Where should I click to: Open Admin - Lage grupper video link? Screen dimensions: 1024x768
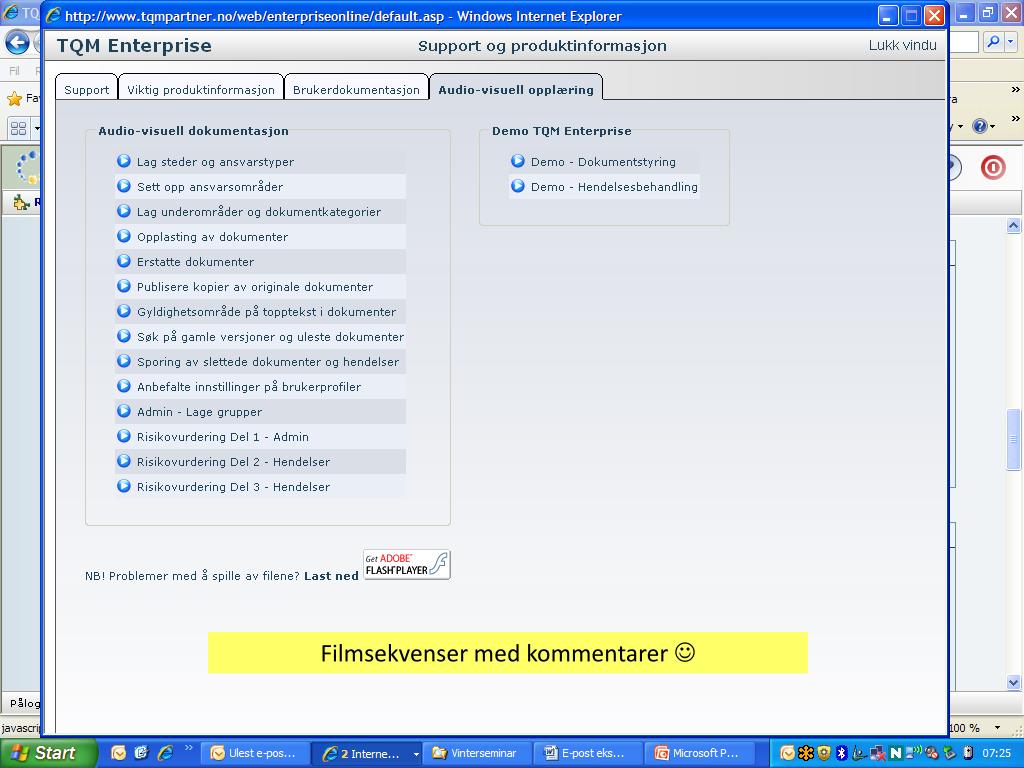[199, 412]
